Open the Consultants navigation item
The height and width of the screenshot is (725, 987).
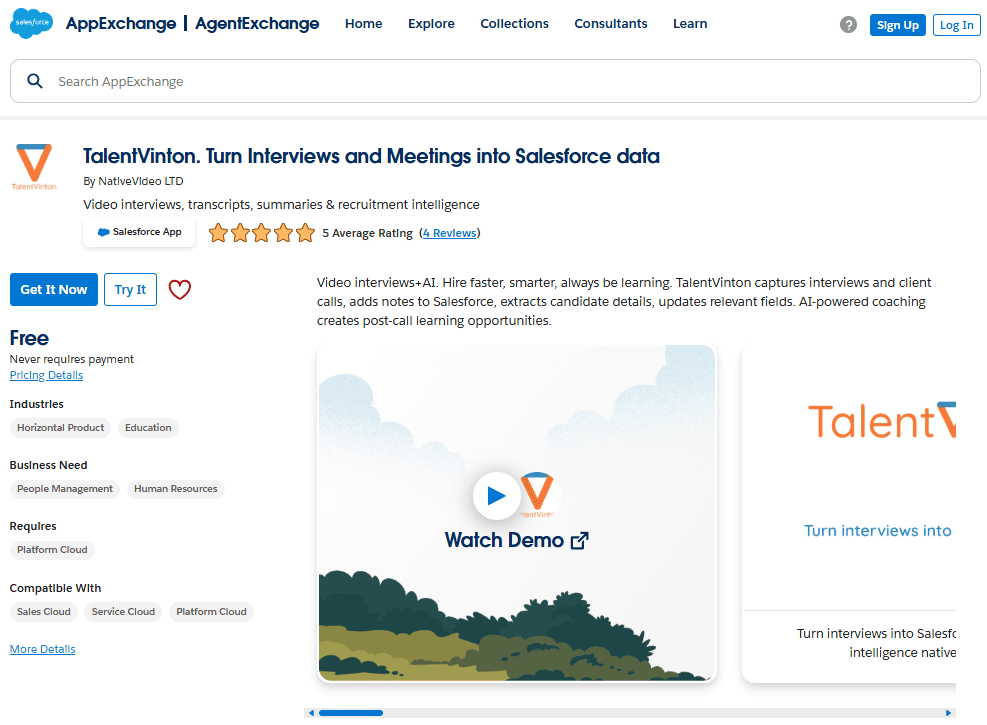tap(611, 24)
